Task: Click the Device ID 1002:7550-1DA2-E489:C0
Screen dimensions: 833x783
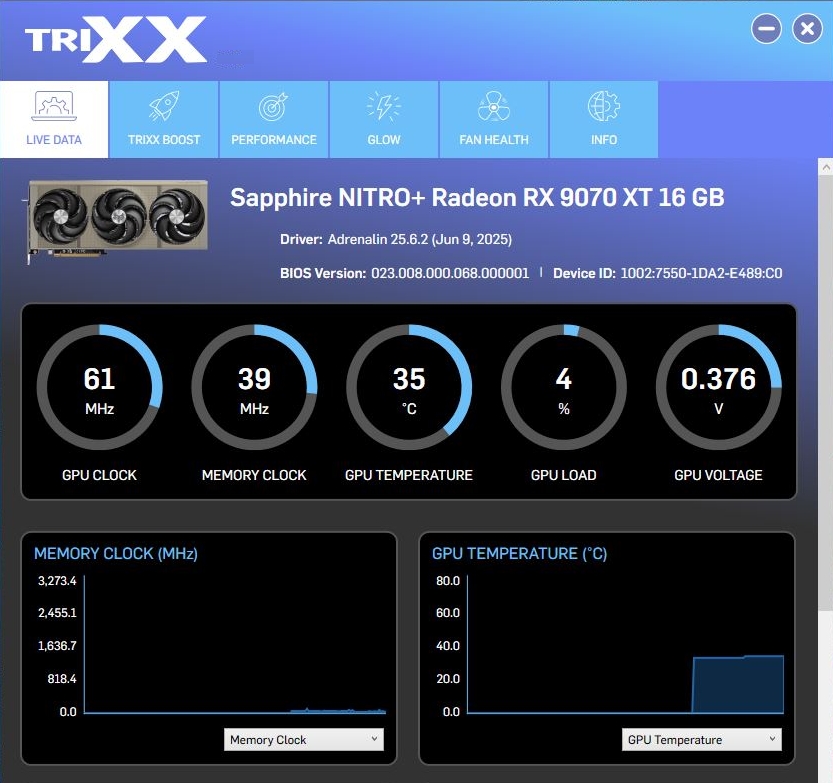Action: [x=701, y=273]
